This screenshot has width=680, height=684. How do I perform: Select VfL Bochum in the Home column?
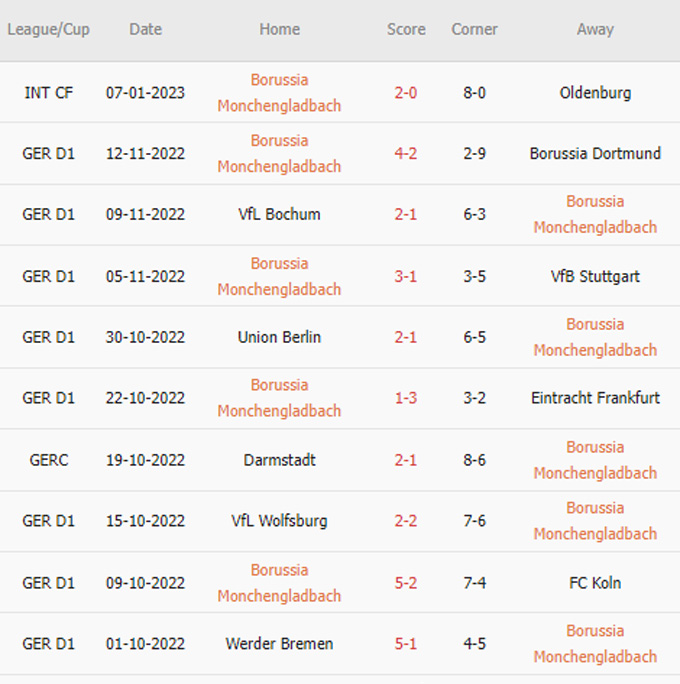[x=279, y=214]
